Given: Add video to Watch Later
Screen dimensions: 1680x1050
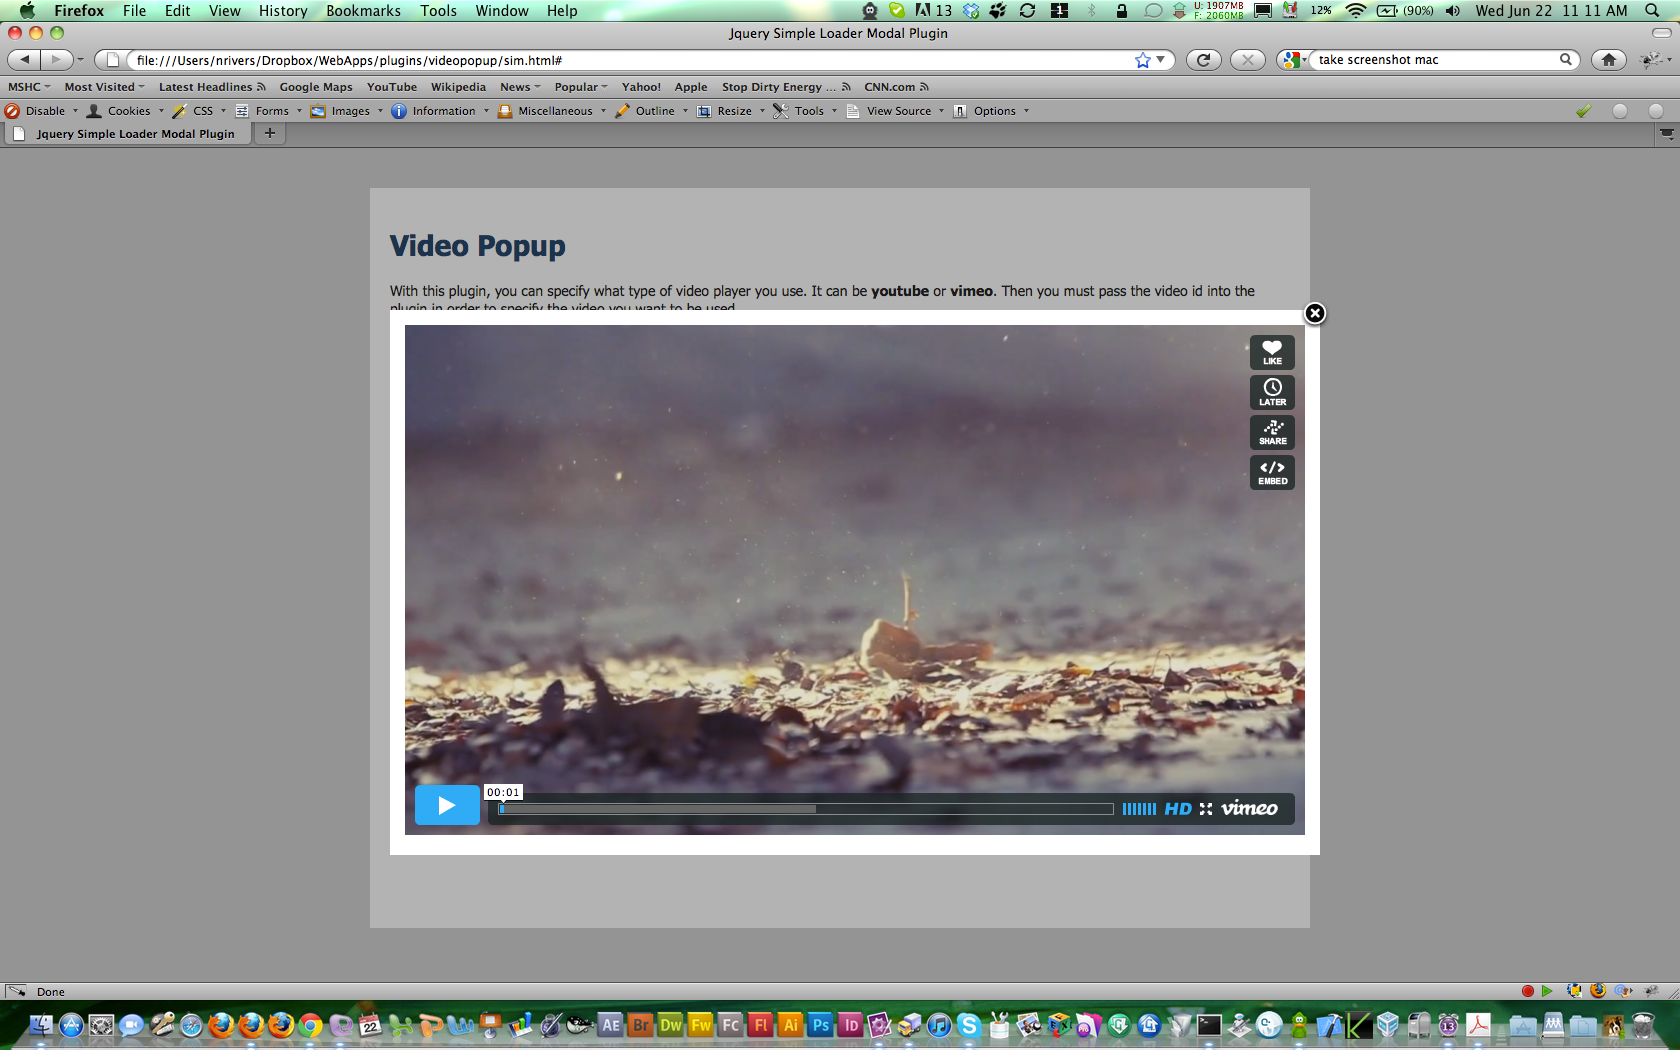Looking at the screenshot, I should tap(1271, 392).
